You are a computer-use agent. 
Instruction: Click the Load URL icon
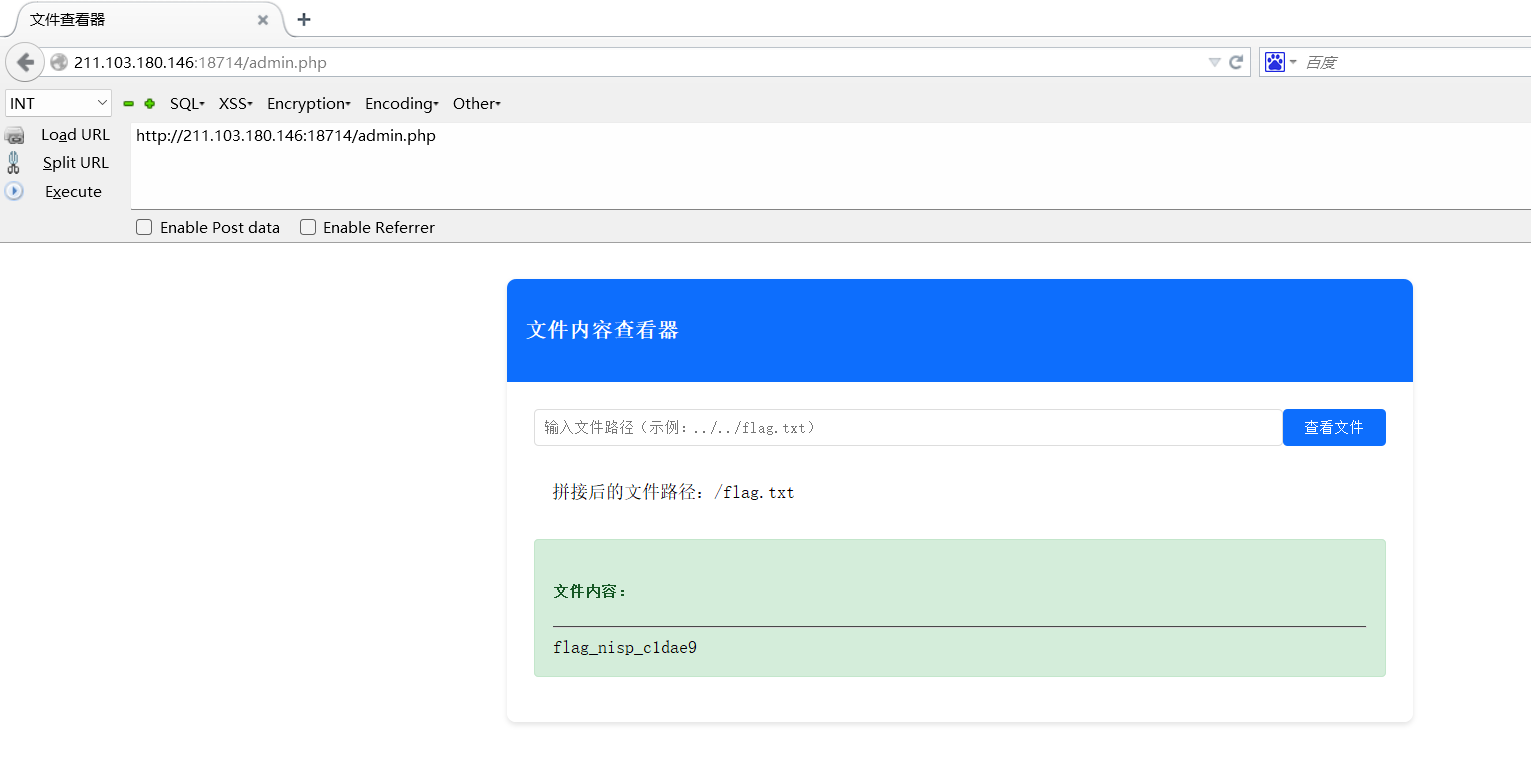pyautogui.click(x=14, y=135)
